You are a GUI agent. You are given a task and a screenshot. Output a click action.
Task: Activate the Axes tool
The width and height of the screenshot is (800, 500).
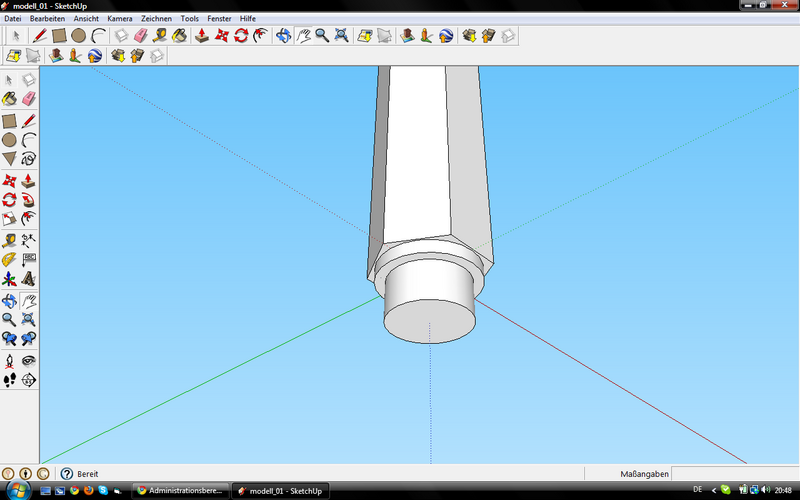[9, 279]
